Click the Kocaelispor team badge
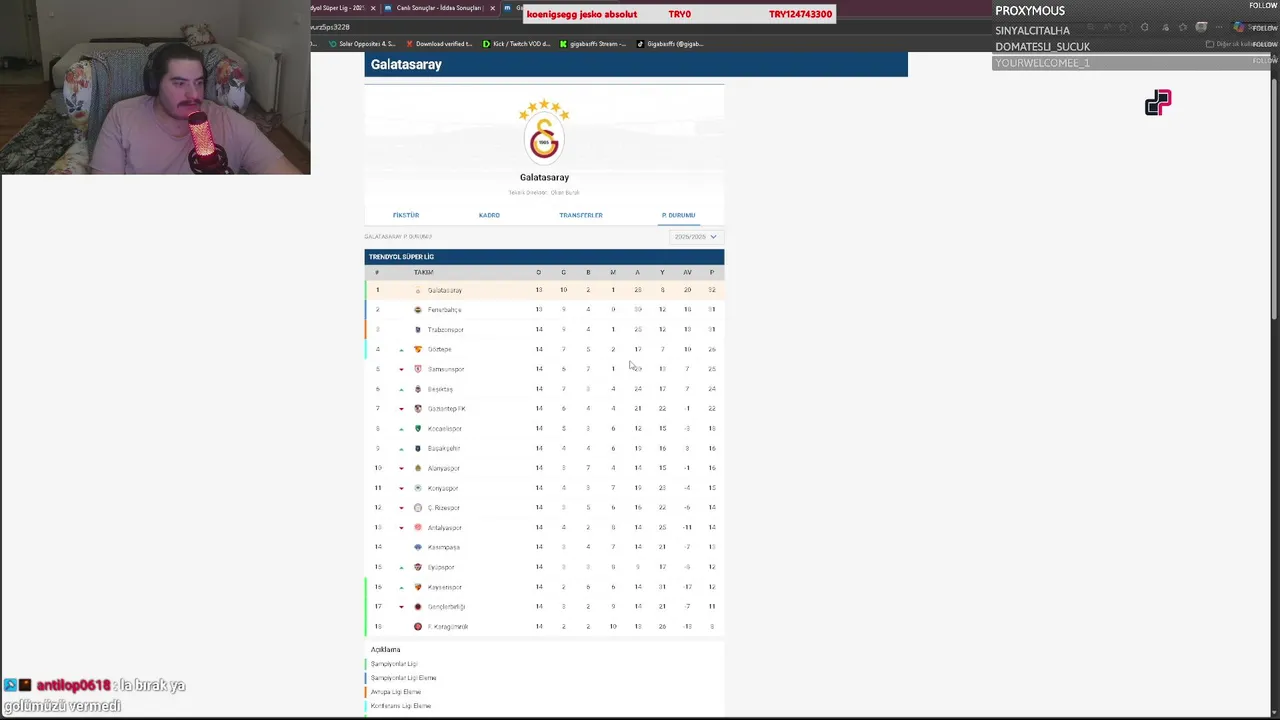 [x=418, y=428]
